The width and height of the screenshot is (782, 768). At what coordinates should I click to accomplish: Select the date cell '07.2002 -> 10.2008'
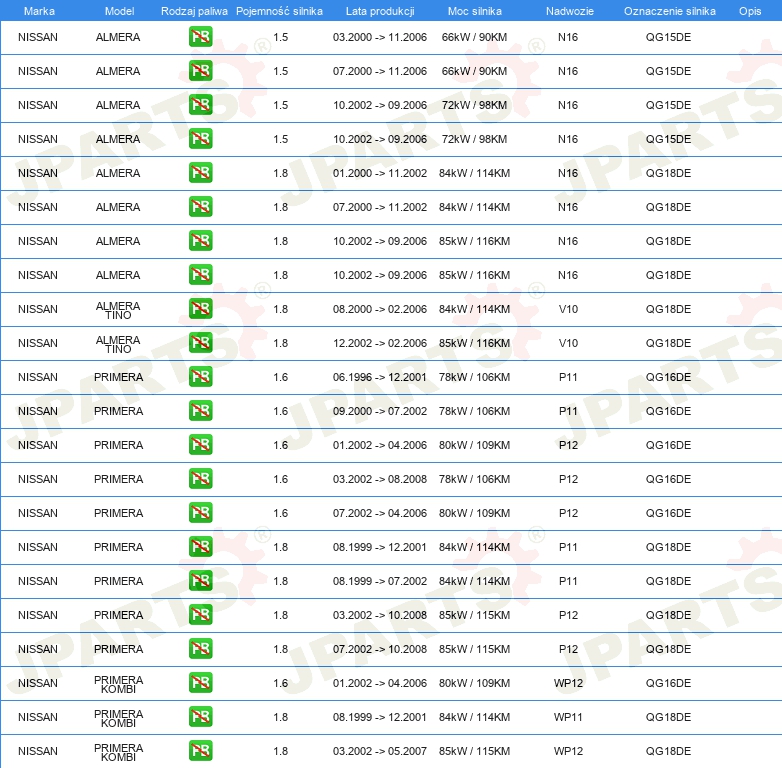pos(380,649)
